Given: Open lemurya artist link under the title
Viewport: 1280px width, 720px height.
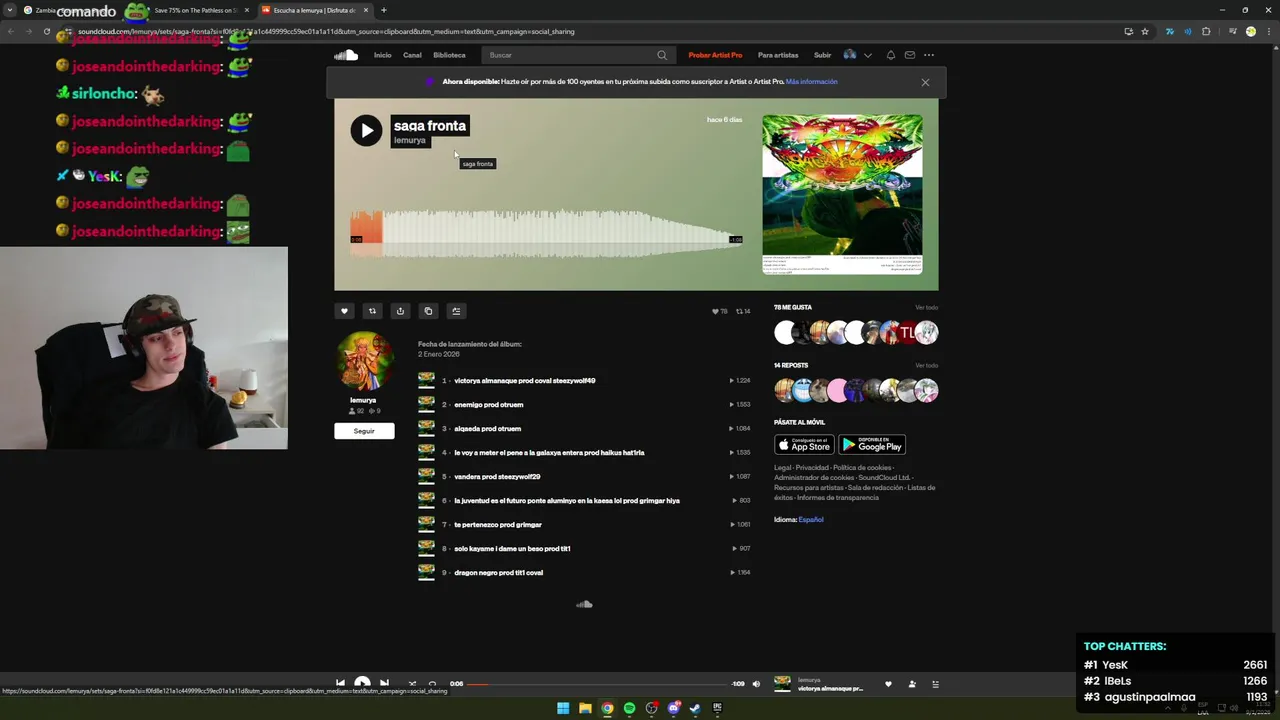Looking at the screenshot, I should pyautogui.click(x=410, y=141).
